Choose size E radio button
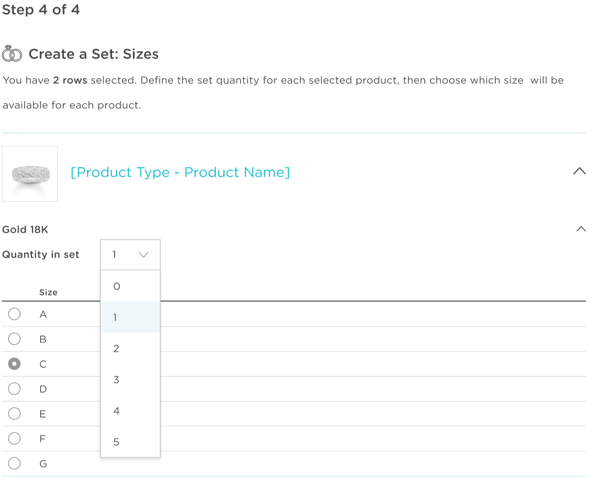The width and height of the screenshot is (600, 480). pos(14,413)
